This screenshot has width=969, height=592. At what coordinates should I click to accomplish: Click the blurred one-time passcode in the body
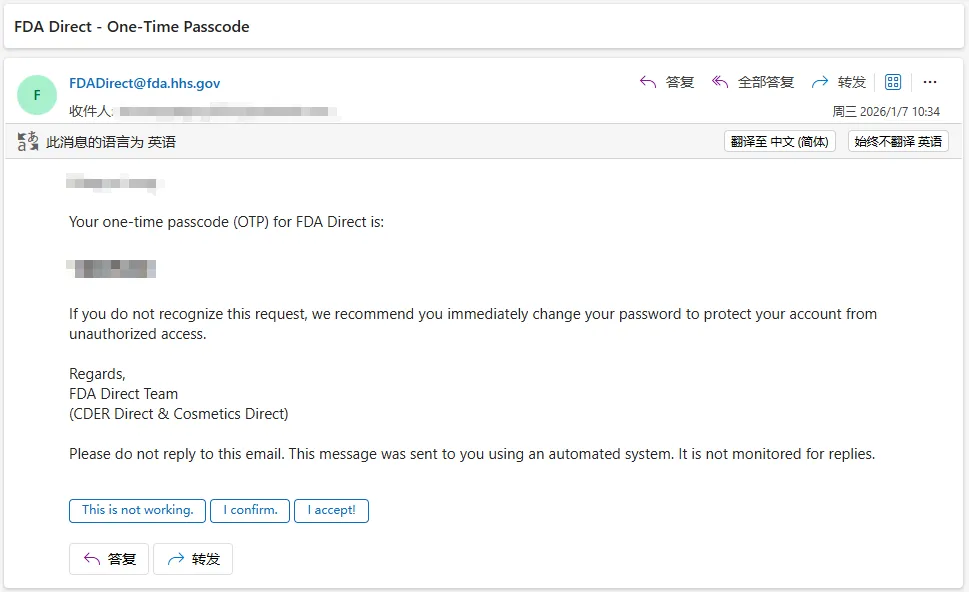coord(111,268)
